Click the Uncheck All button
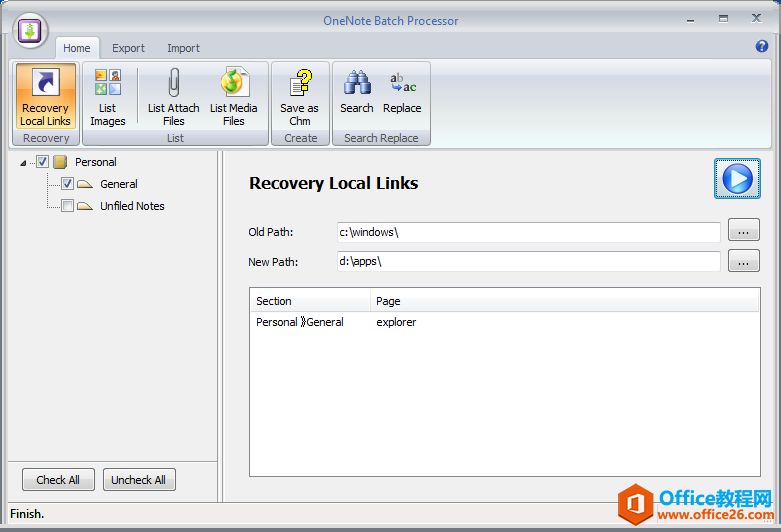The width and height of the screenshot is (781, 532). (x=139, y=480)
